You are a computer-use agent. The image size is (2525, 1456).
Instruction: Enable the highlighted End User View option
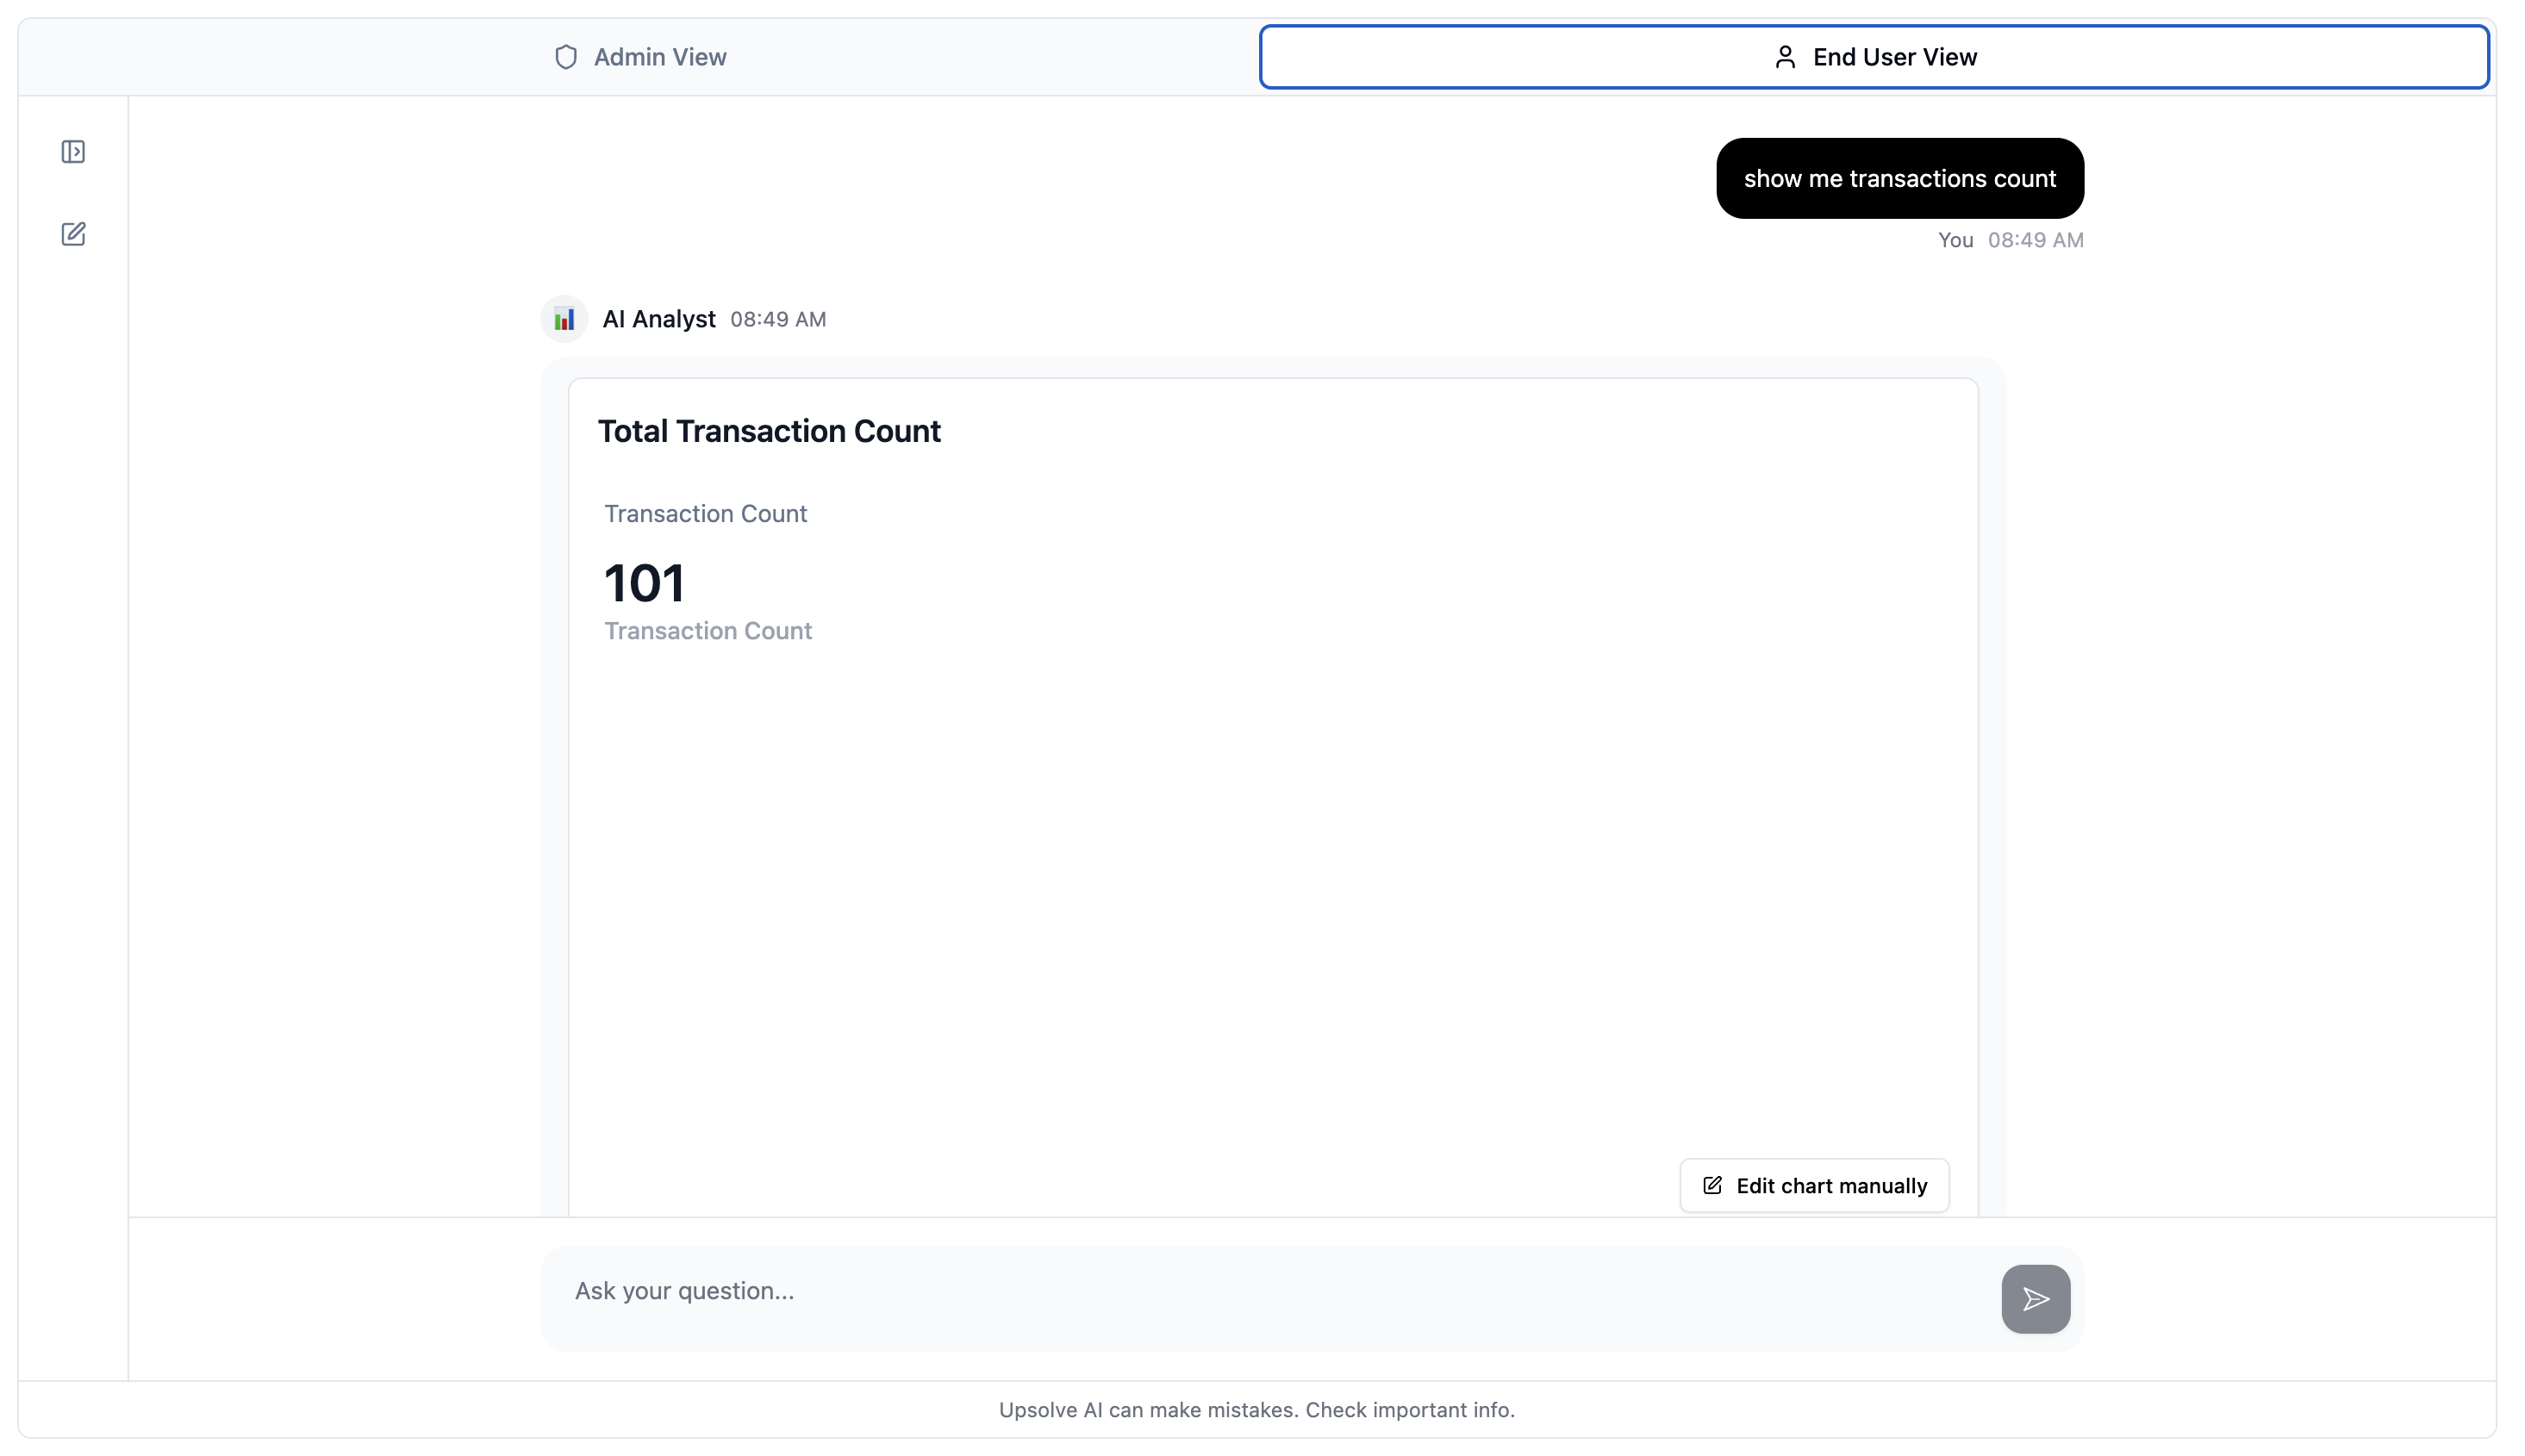coord(1874,57)
